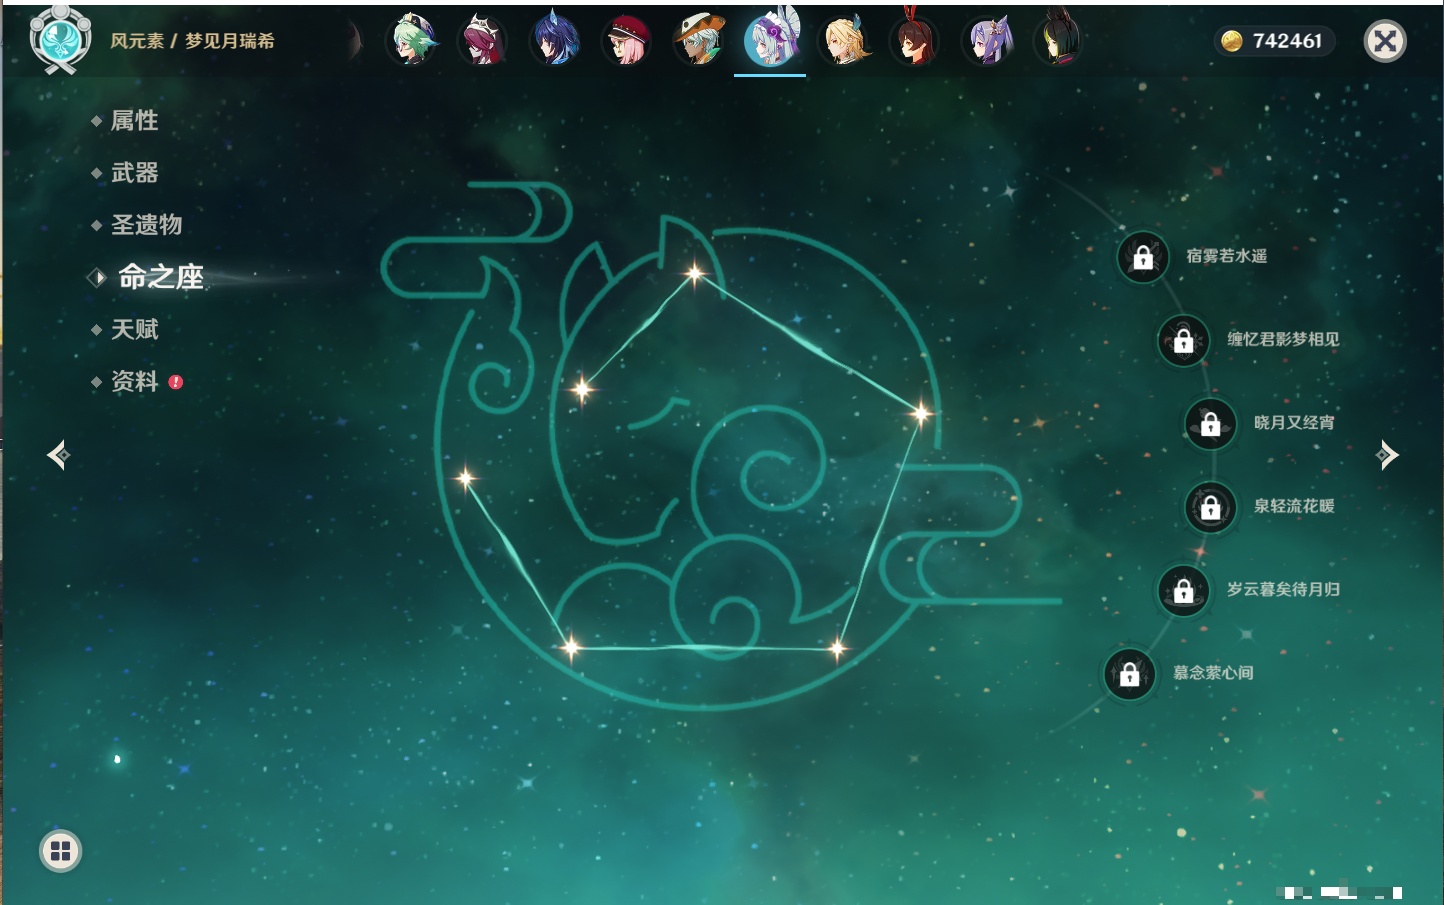Click the Anemo element emblem icon
Screen dimensions: 1444x905
coord(60,40)
